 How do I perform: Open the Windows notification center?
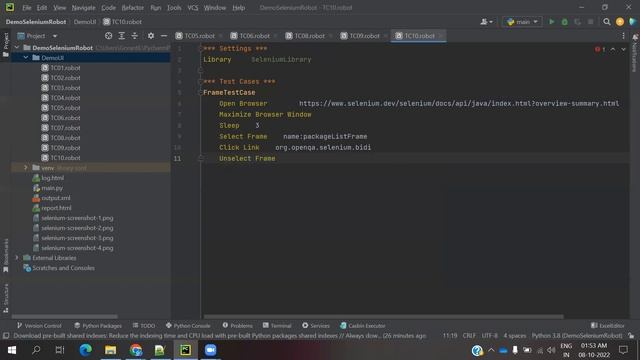[623, 350]
